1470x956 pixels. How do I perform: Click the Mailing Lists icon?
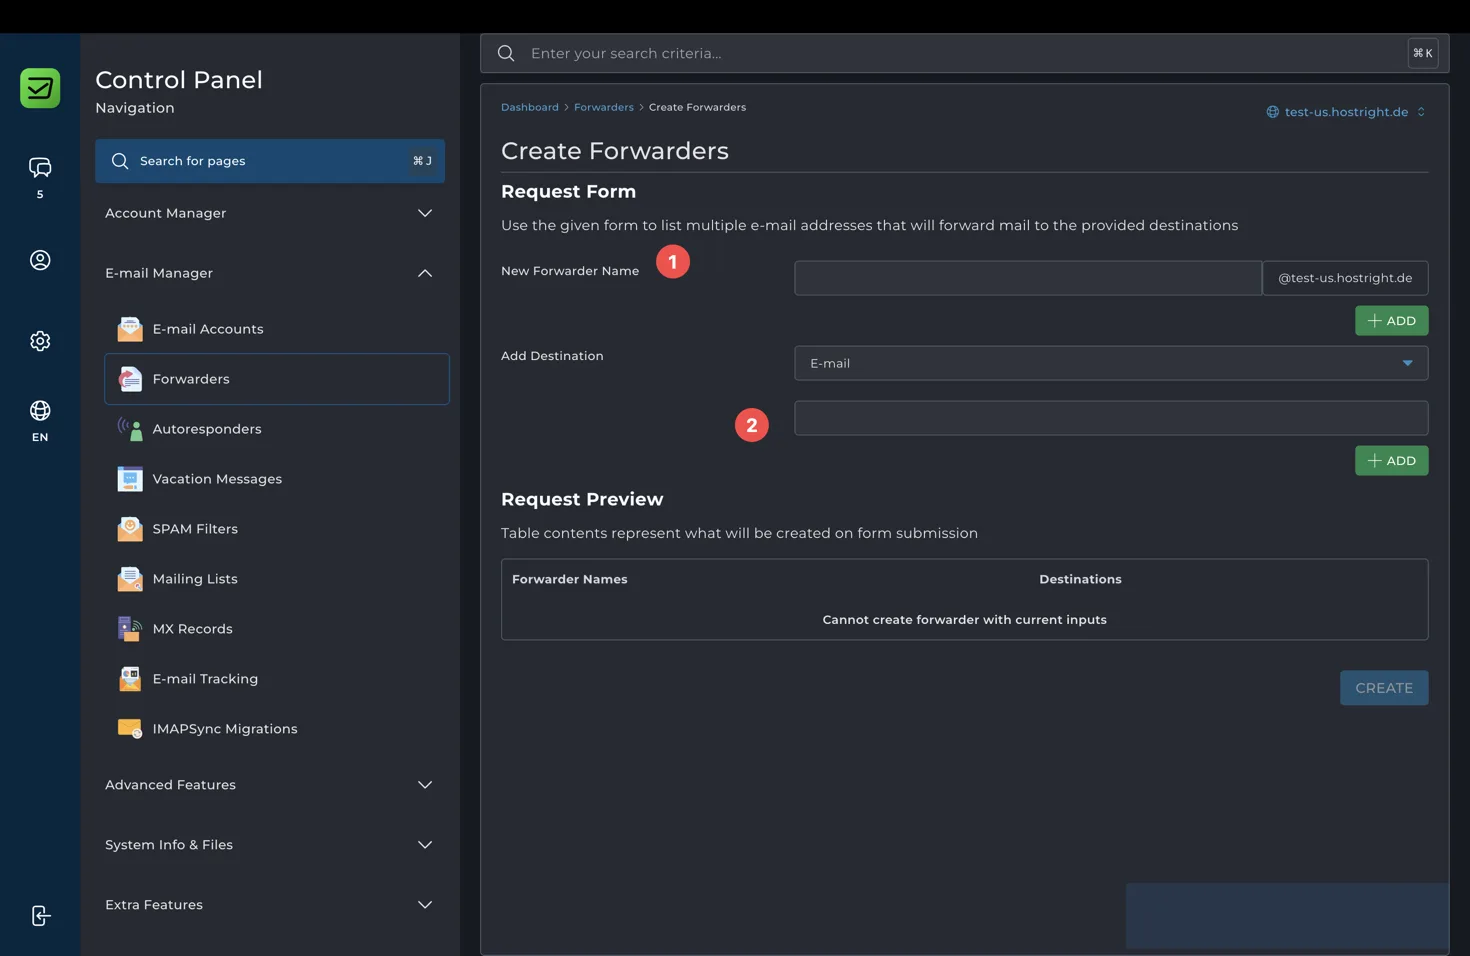tap(130, 579)
